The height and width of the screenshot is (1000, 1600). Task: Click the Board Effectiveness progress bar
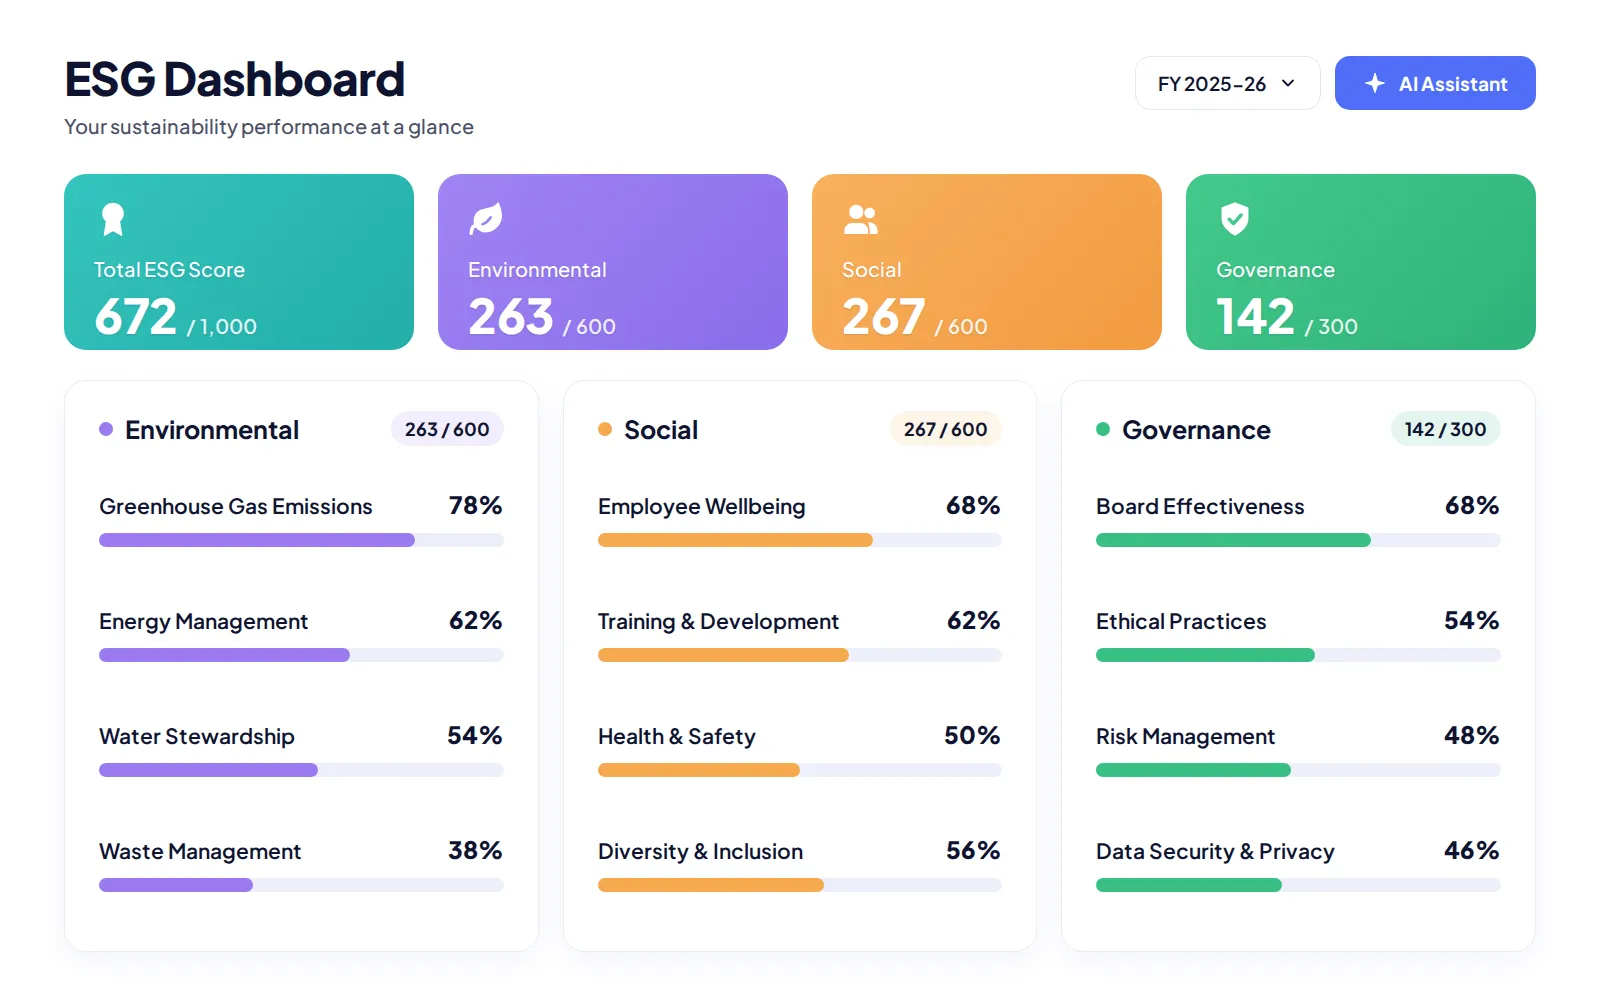click(x=1298, y=540)
